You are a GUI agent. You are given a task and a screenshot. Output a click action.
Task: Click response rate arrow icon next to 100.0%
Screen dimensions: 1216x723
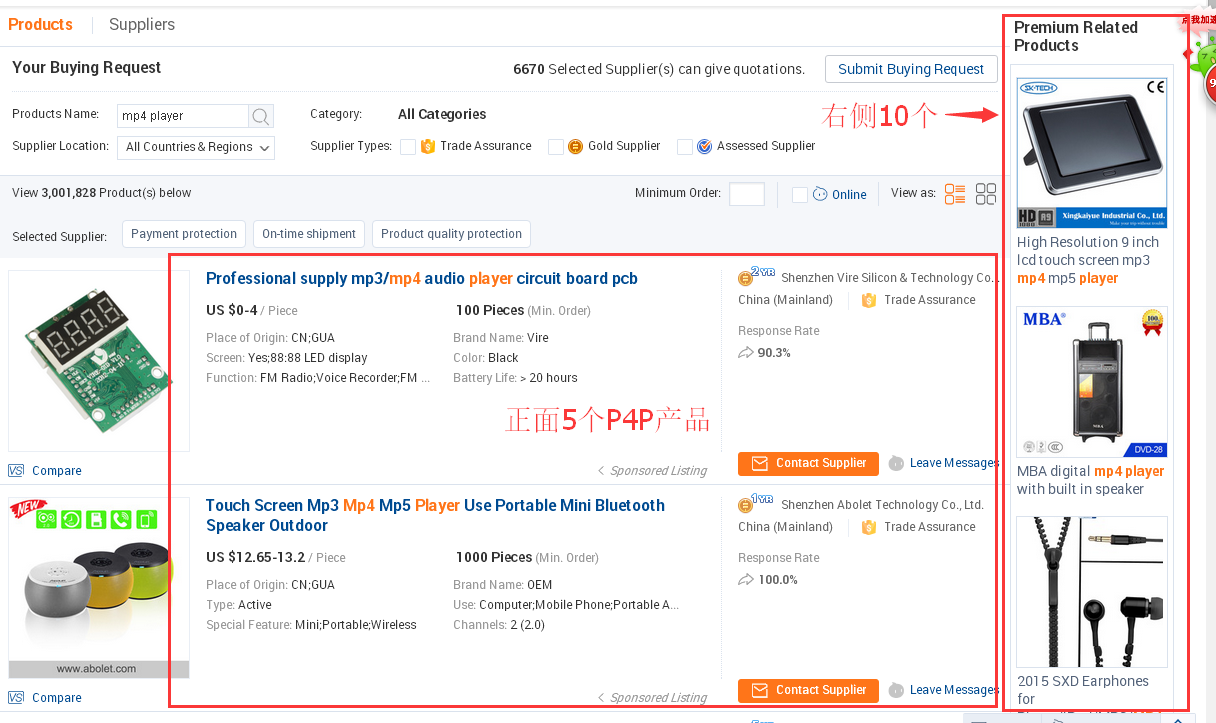coord(746,579)
